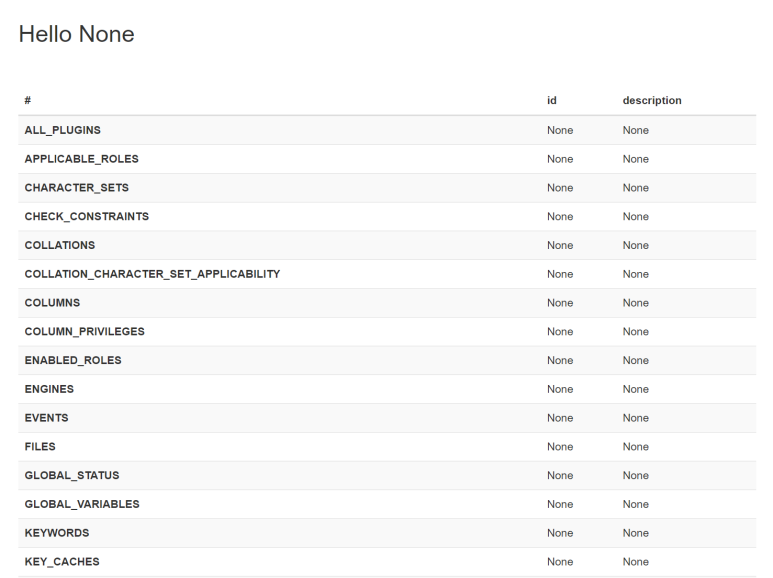773x578 pixels.
Task: Select the ENGINES row name
Action: (49, 389)
